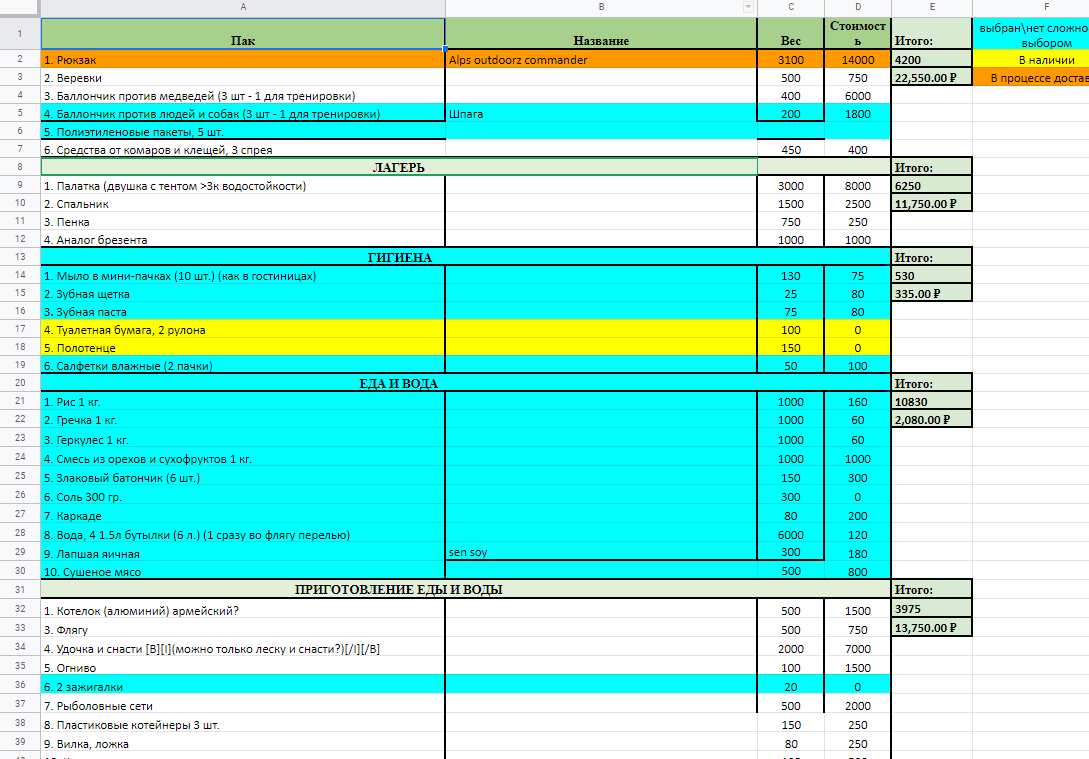This screenshot has height=759, width=1089.
Task: Click the 'Пак' header cell
Action: pyautogui.click(x=243, y=33)
